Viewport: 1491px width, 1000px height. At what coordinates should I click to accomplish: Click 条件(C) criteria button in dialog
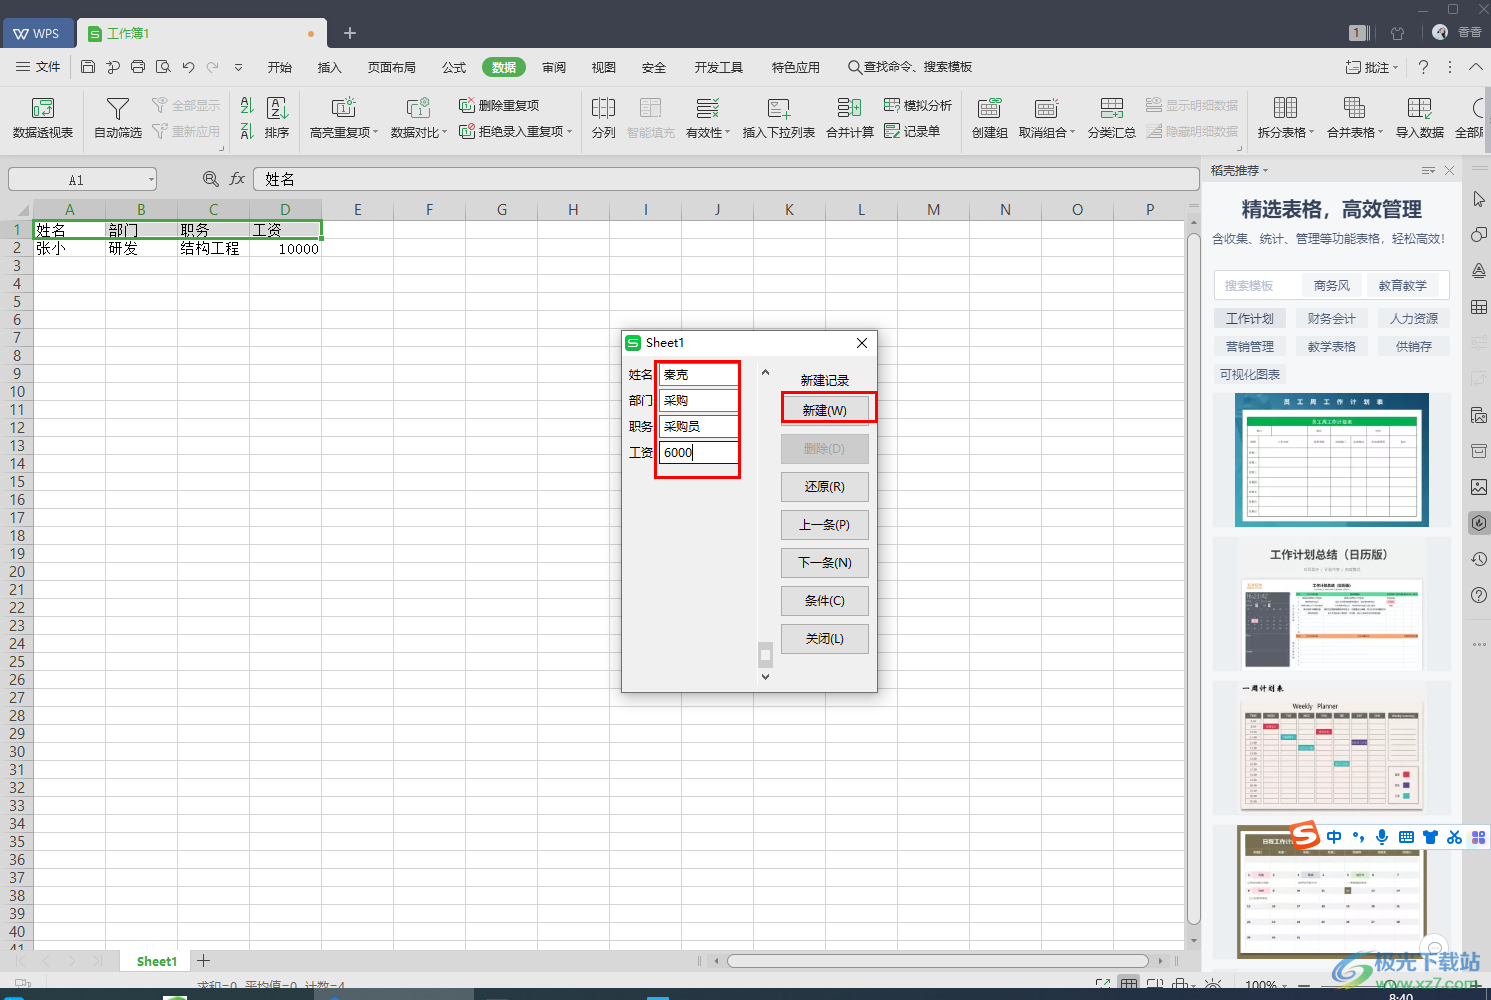point(825,601)
